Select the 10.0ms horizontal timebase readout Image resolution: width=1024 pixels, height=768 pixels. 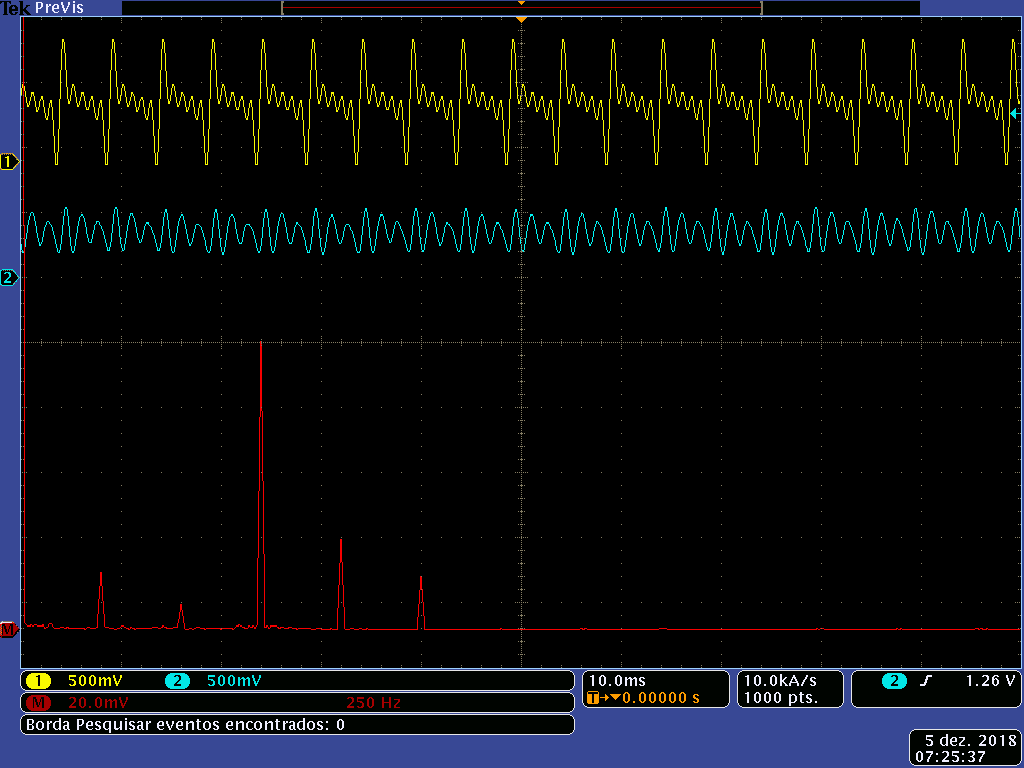[x=618, y=681]
